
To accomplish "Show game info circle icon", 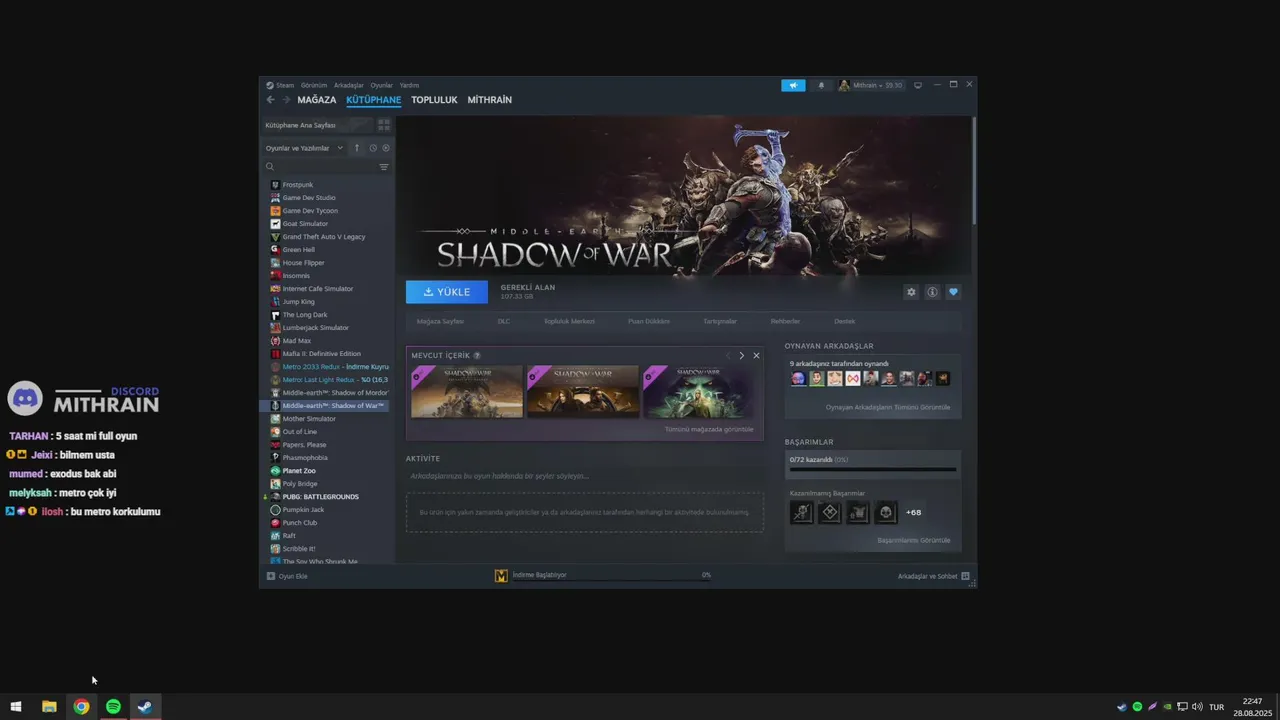I will coord(932,292).
